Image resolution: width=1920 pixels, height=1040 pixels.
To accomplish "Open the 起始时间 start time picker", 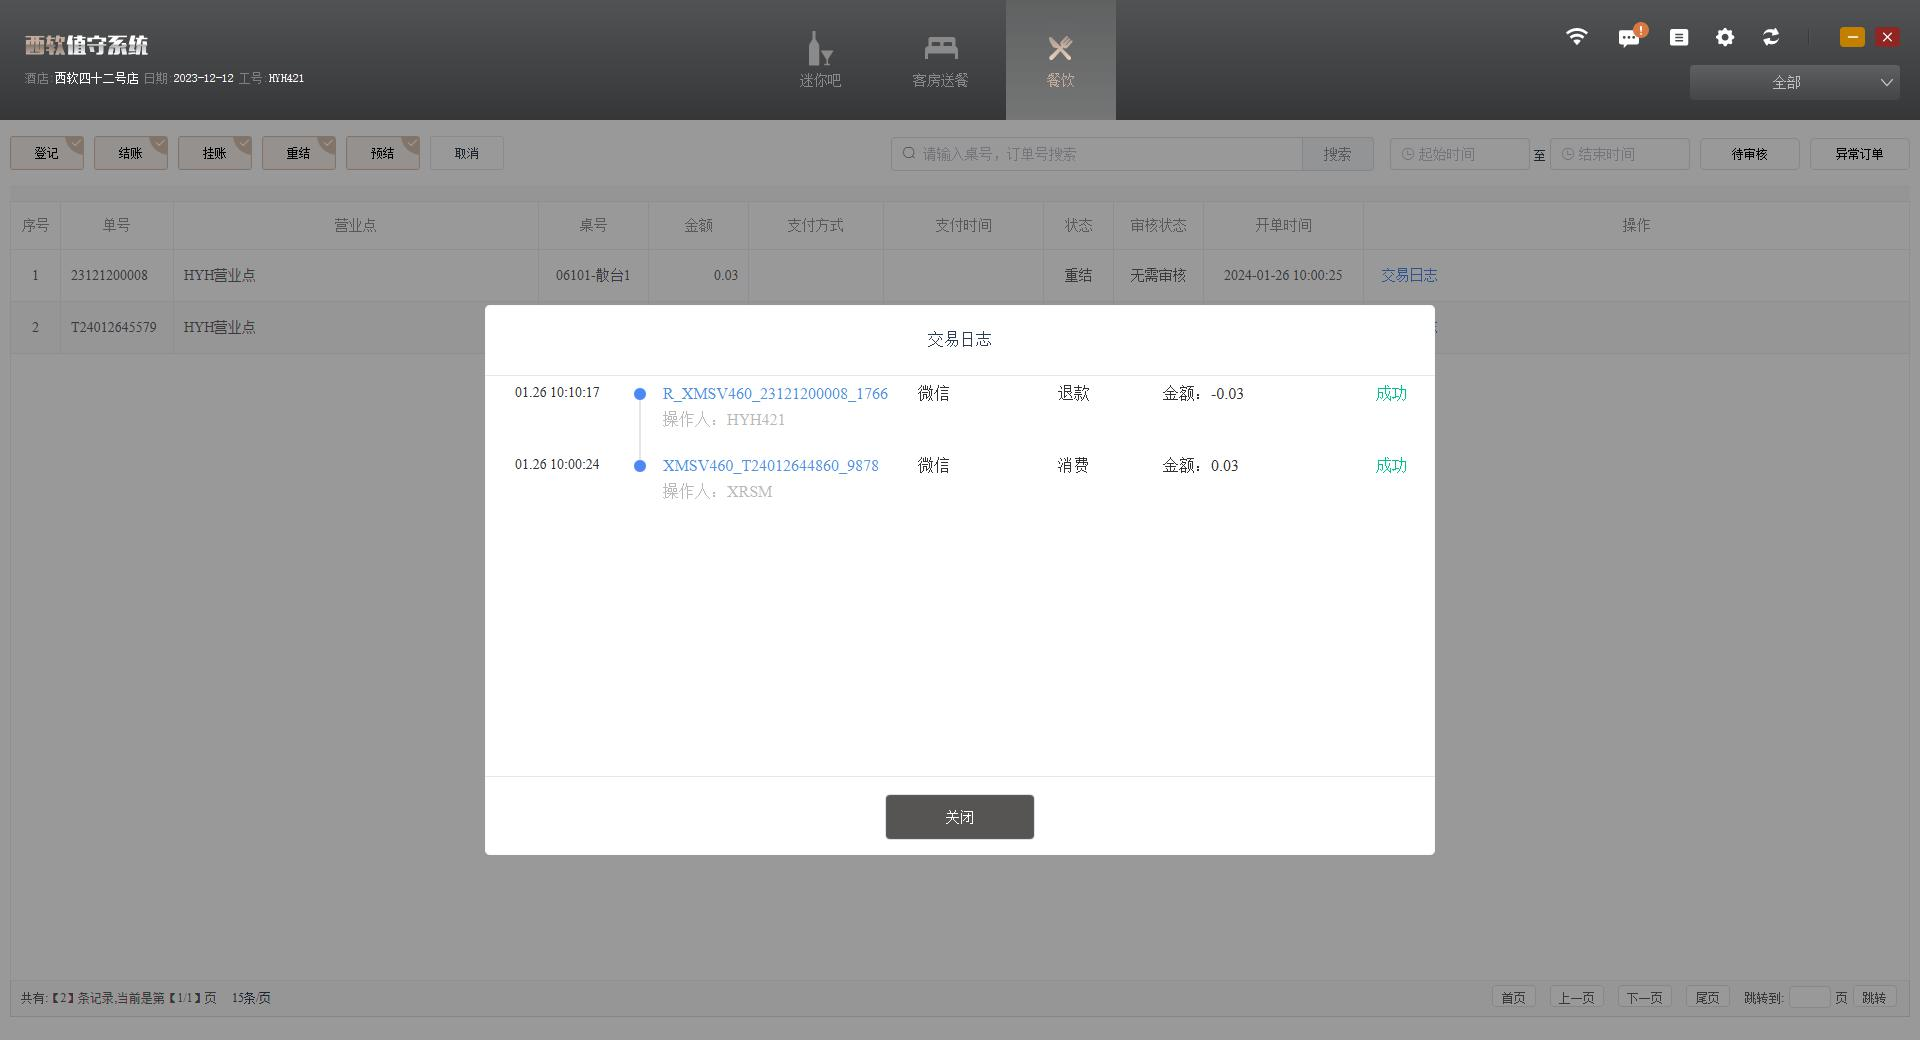I will 1459,154.
